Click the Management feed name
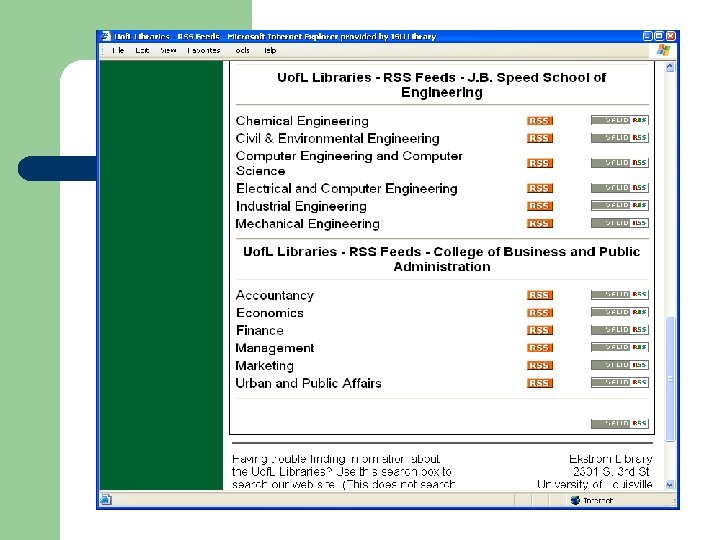This screenshot has height=540, width=720. point(275,348)
